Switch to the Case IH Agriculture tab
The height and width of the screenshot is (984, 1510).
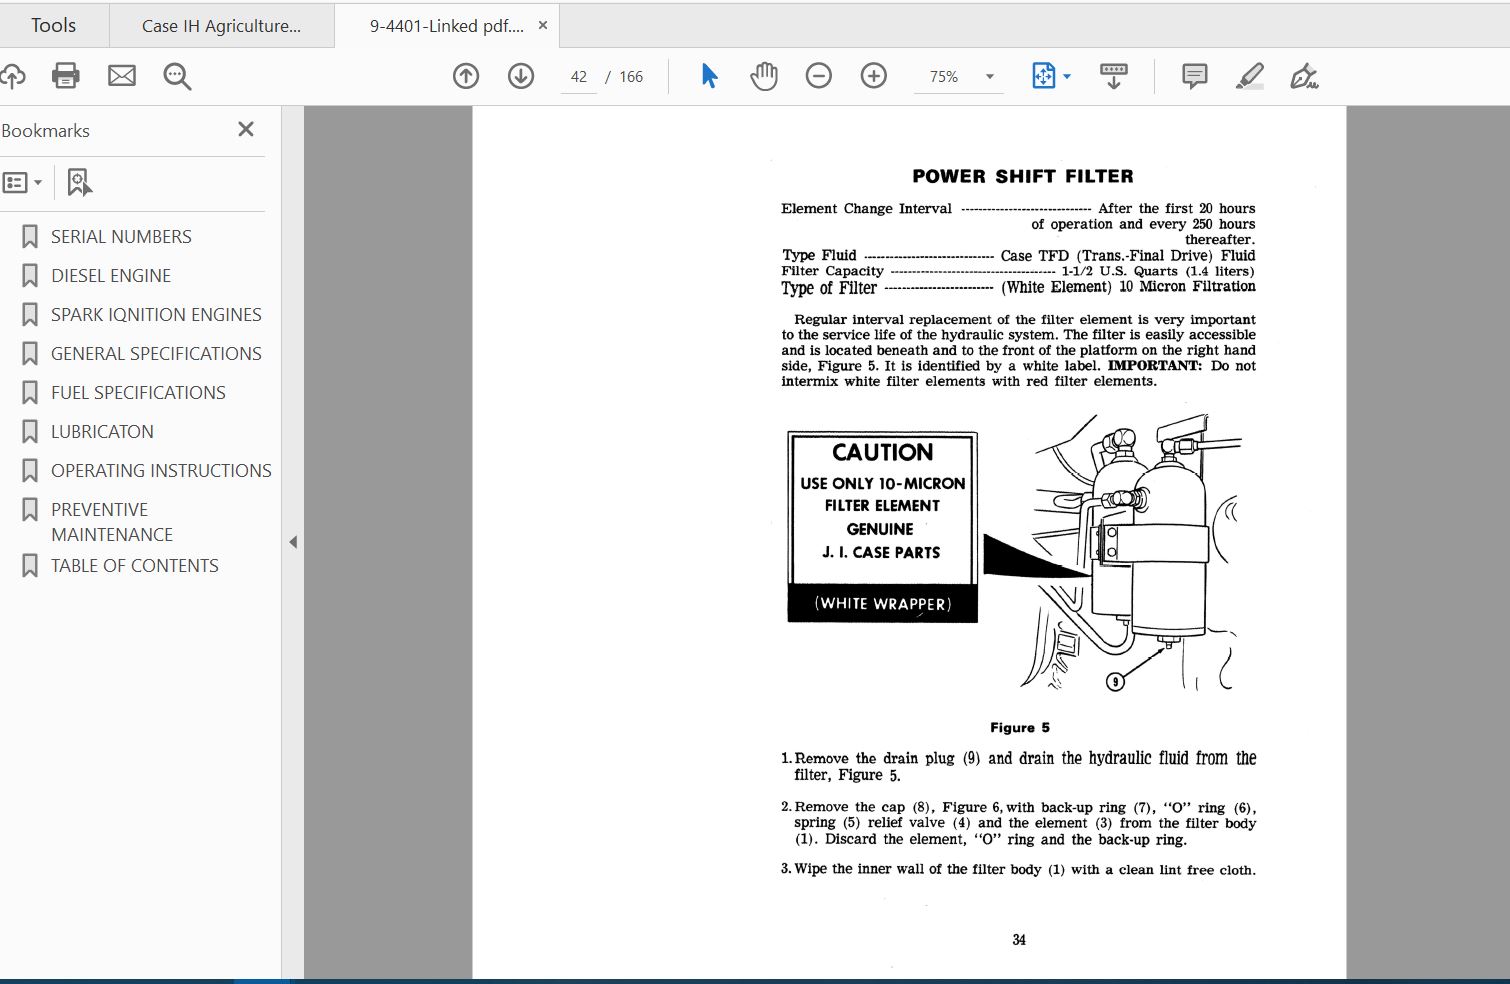(x=221, y=26)
